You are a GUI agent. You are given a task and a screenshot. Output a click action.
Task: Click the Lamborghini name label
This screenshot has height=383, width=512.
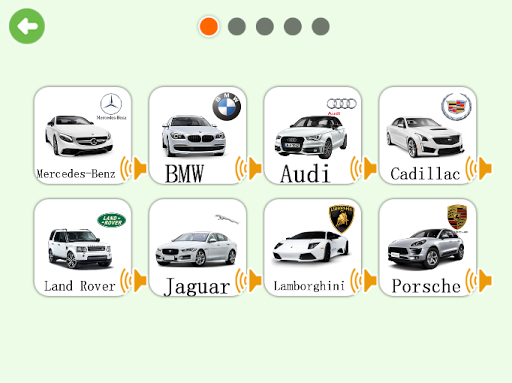coord(309,286)
